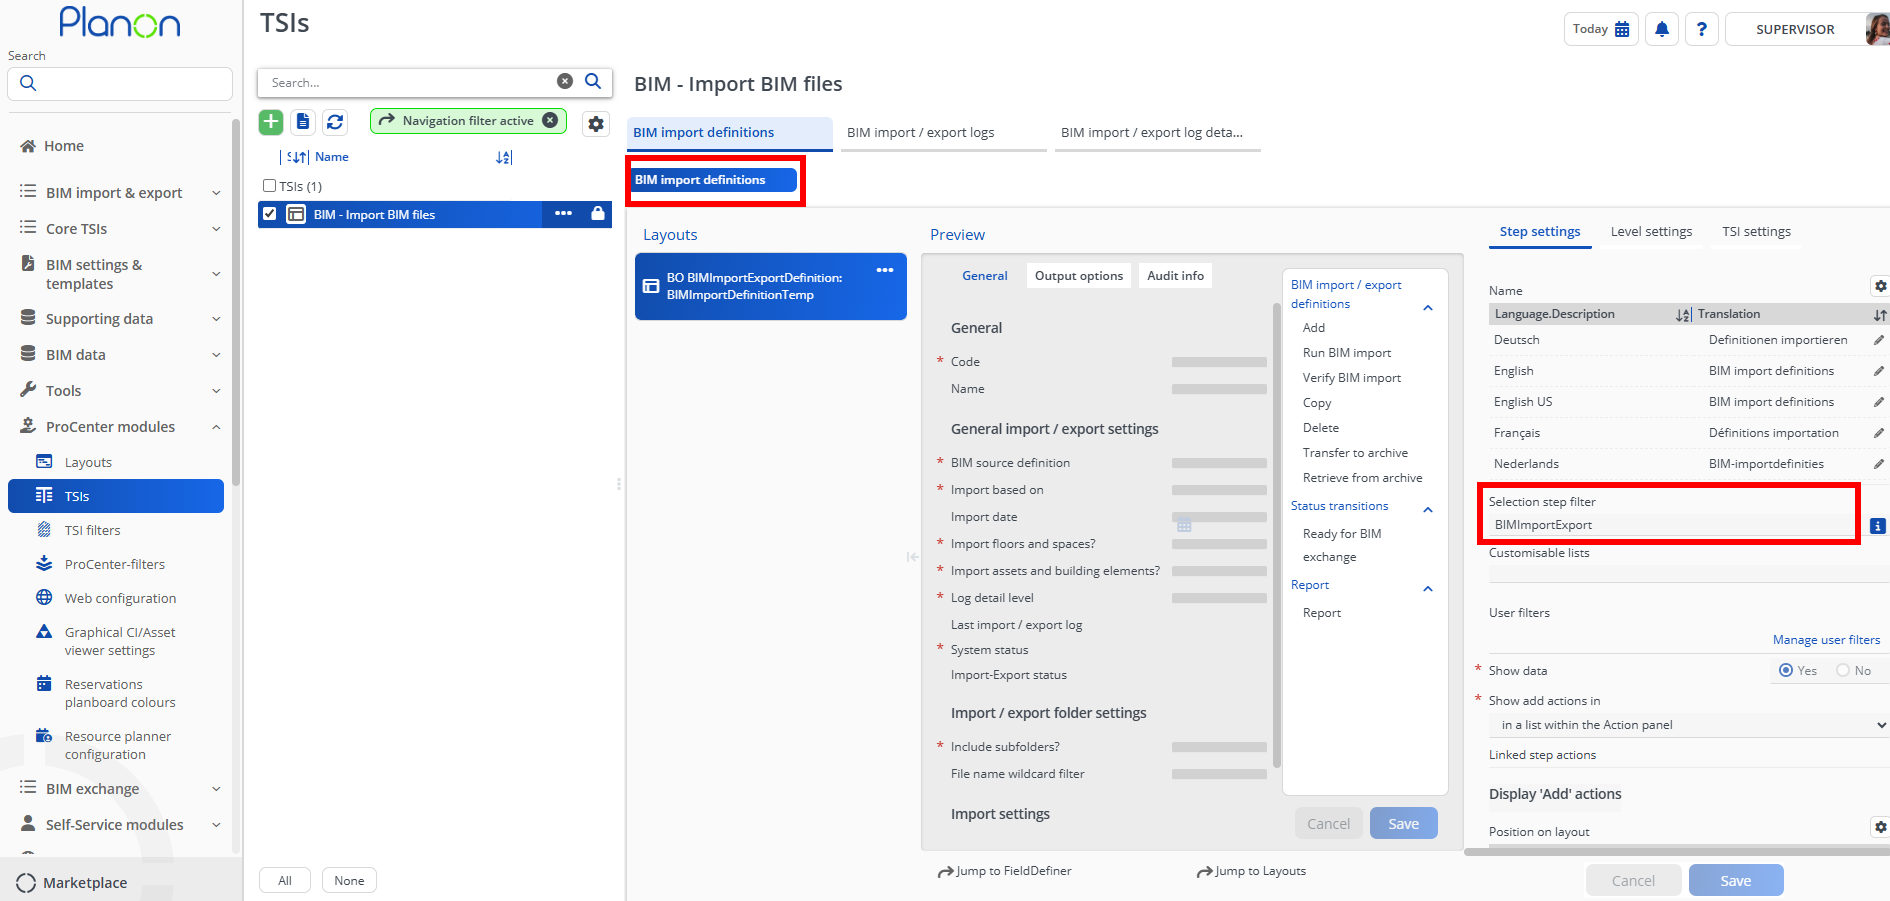Click the Selection step filter field
Image resolution: width=1890 pixels, height=901 pixels.
[x=1670, y=525]
